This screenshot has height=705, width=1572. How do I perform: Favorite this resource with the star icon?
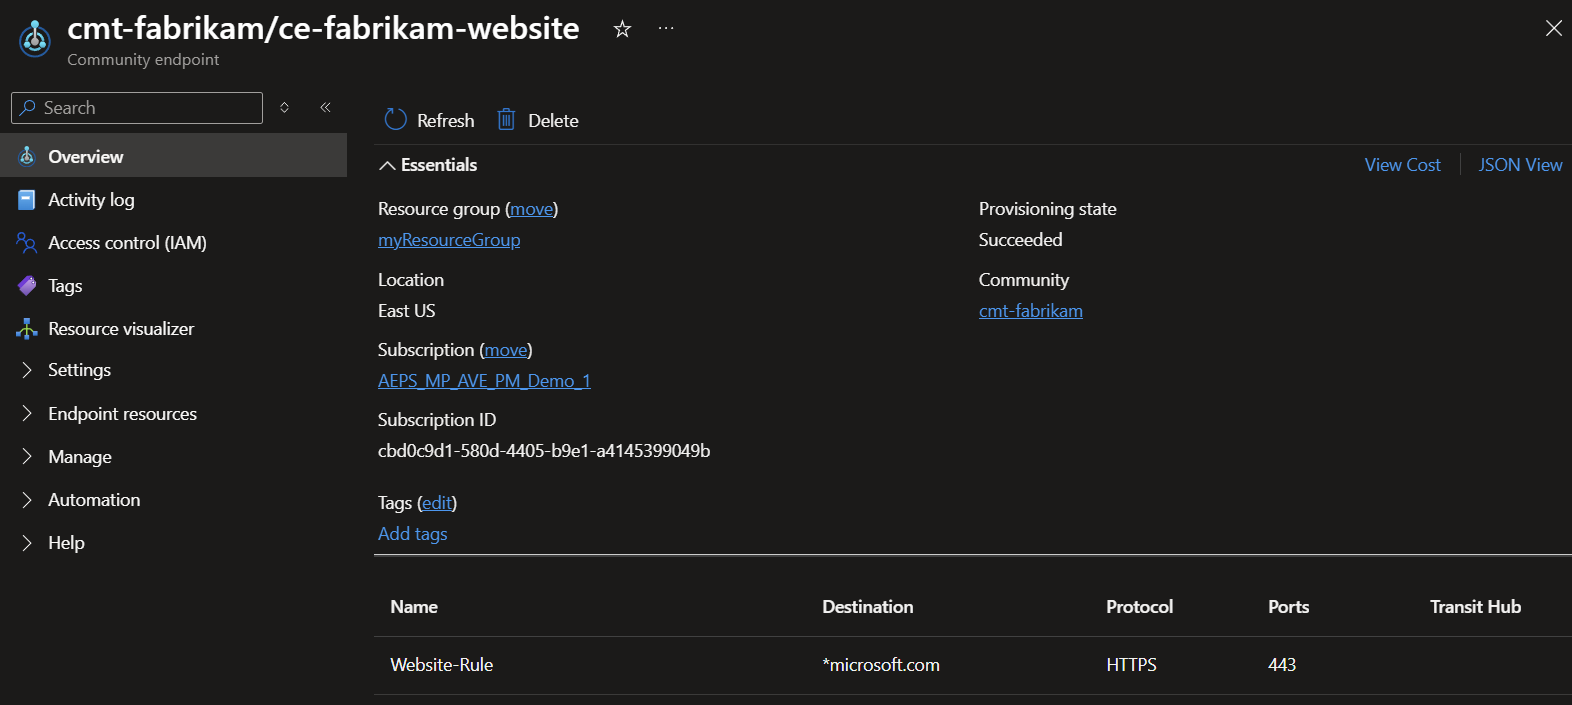[622, 29]
